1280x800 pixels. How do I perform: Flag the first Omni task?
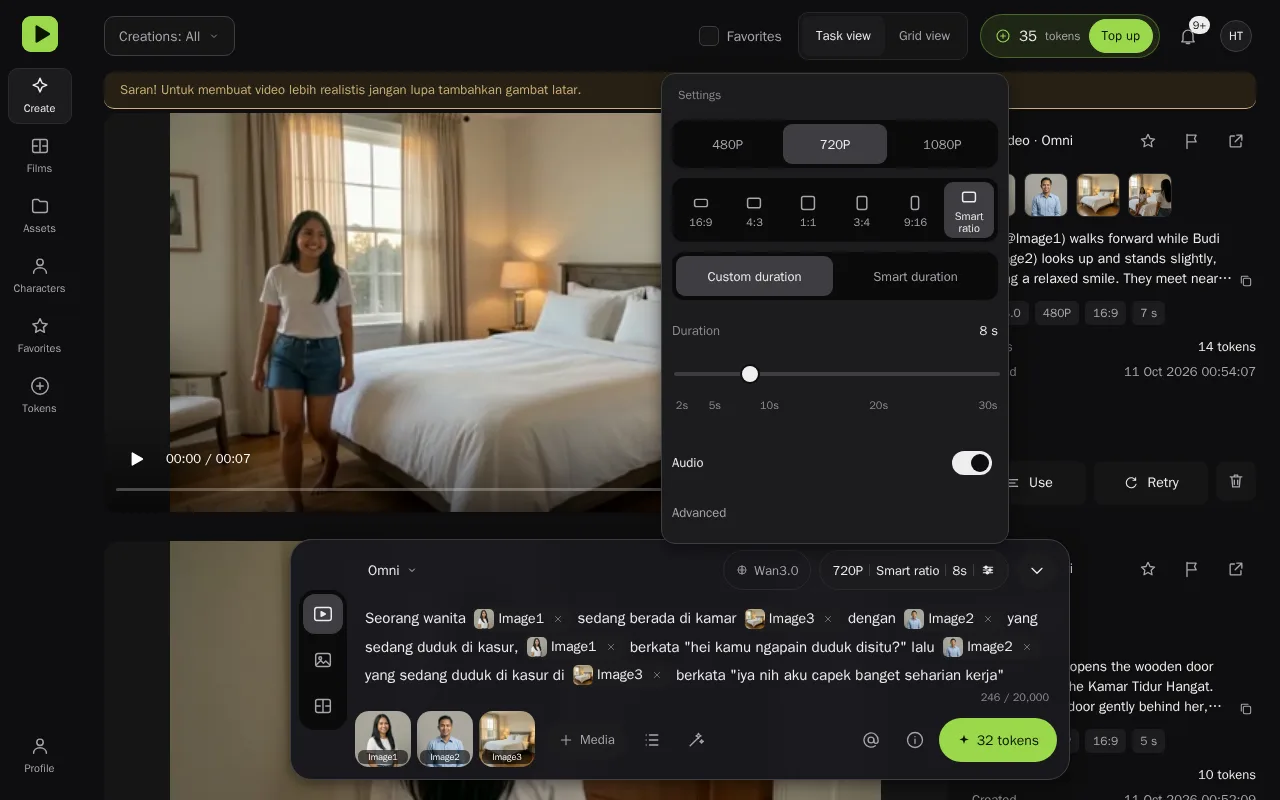click(x=1192, y=141)
